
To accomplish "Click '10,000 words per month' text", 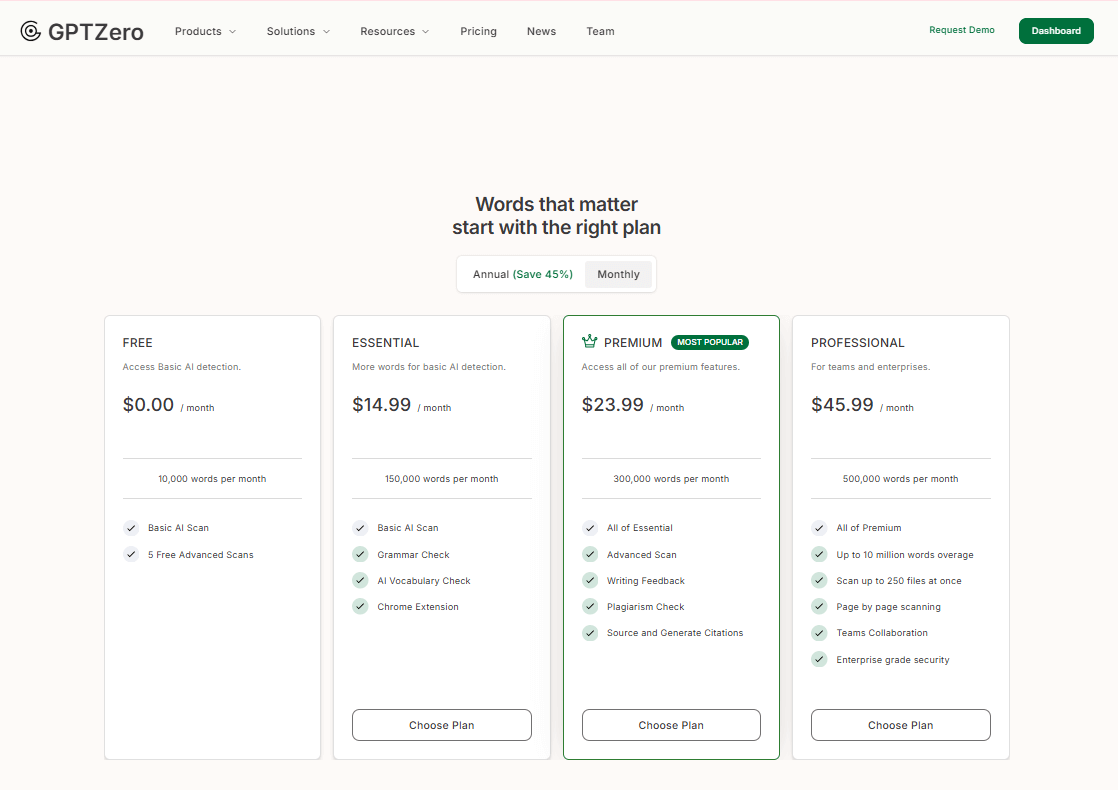I will [x=212, y=479].
